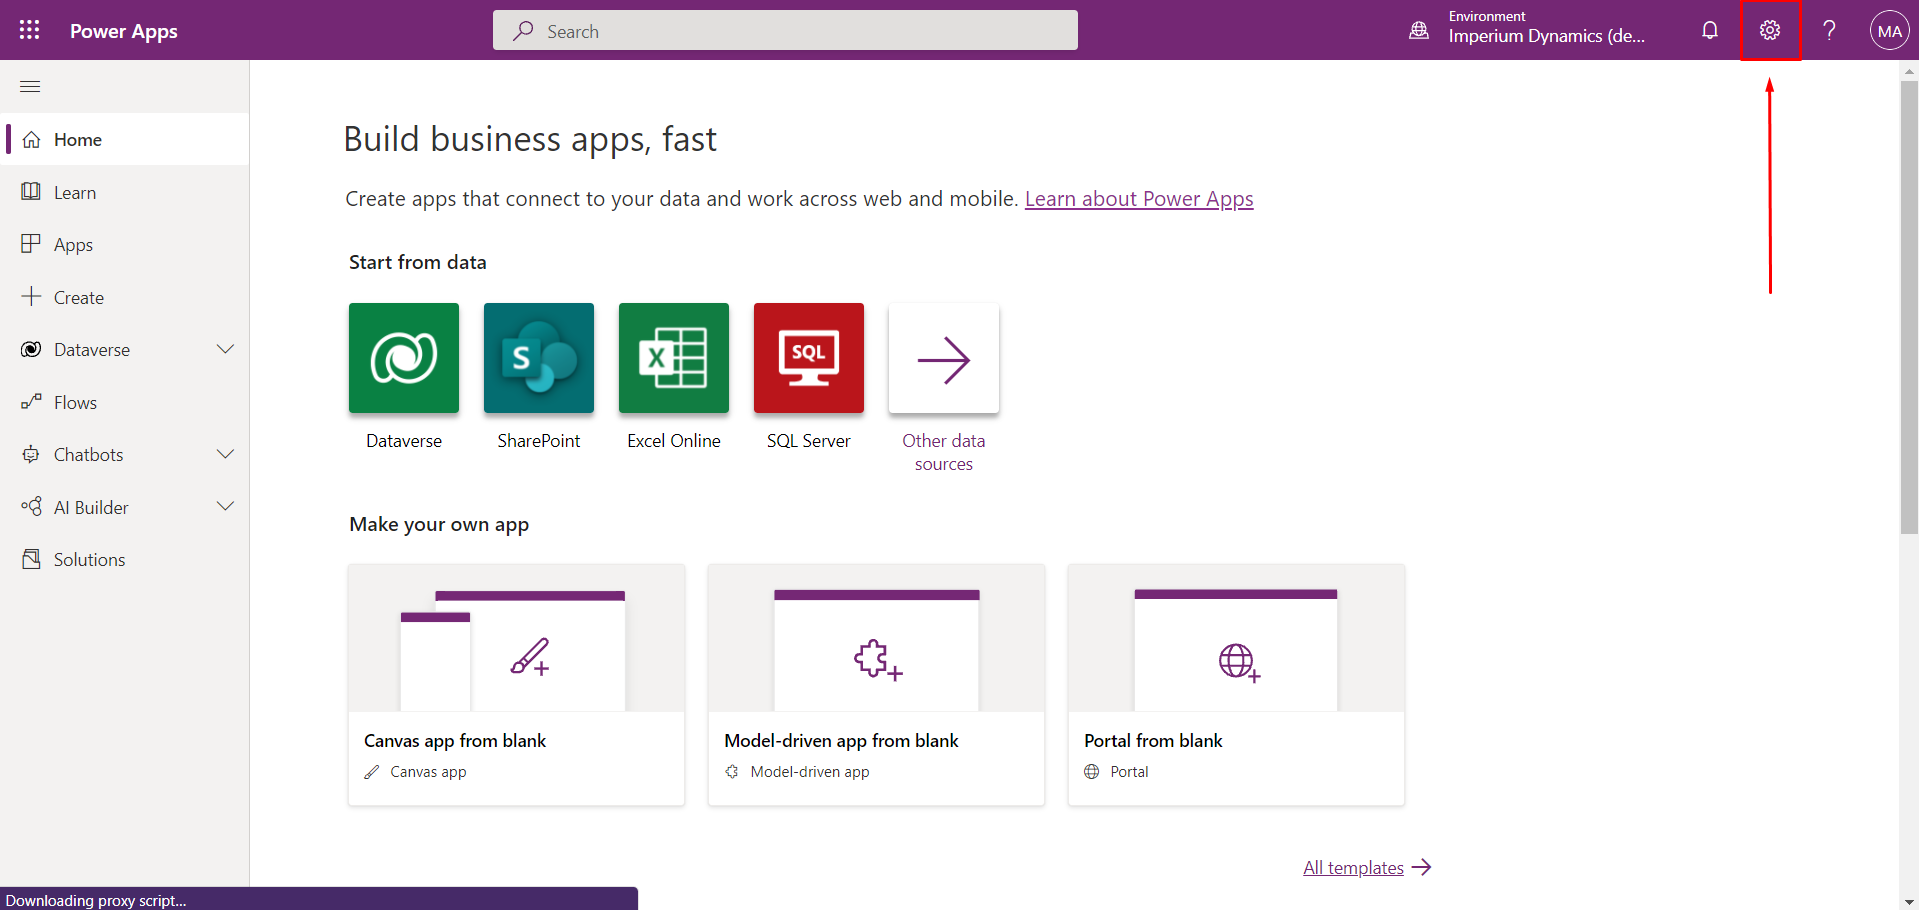Go to Apps in sidebar
The width and height of the screenshot is (1919, 910).
point(73,245)
